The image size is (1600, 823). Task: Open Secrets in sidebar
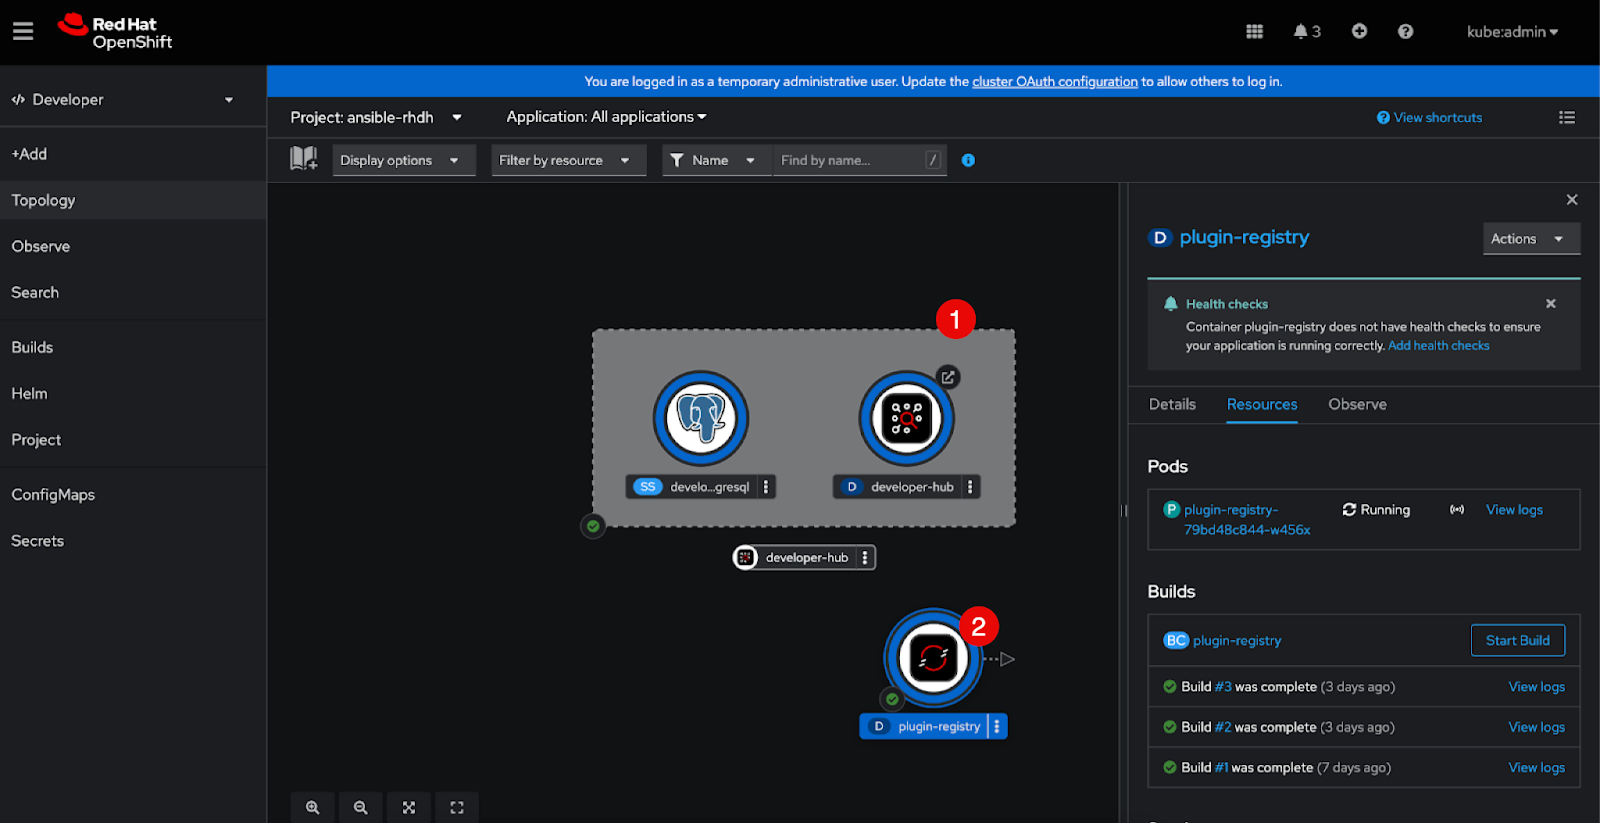pyautogui.click(x=133, y=540)
